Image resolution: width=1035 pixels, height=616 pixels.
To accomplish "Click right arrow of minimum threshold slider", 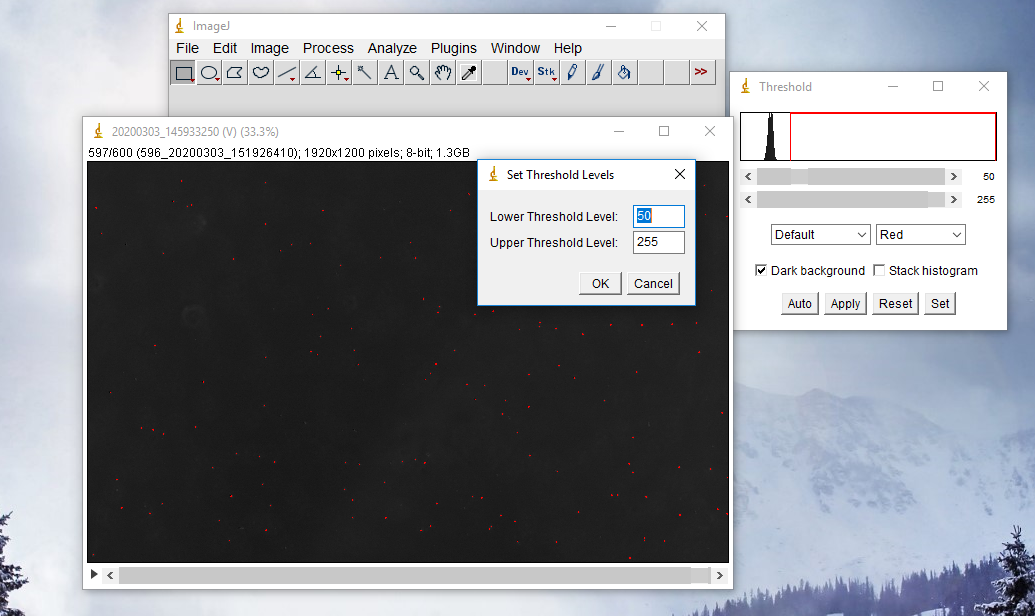I will pyautogui.click(x=953, y=176).
